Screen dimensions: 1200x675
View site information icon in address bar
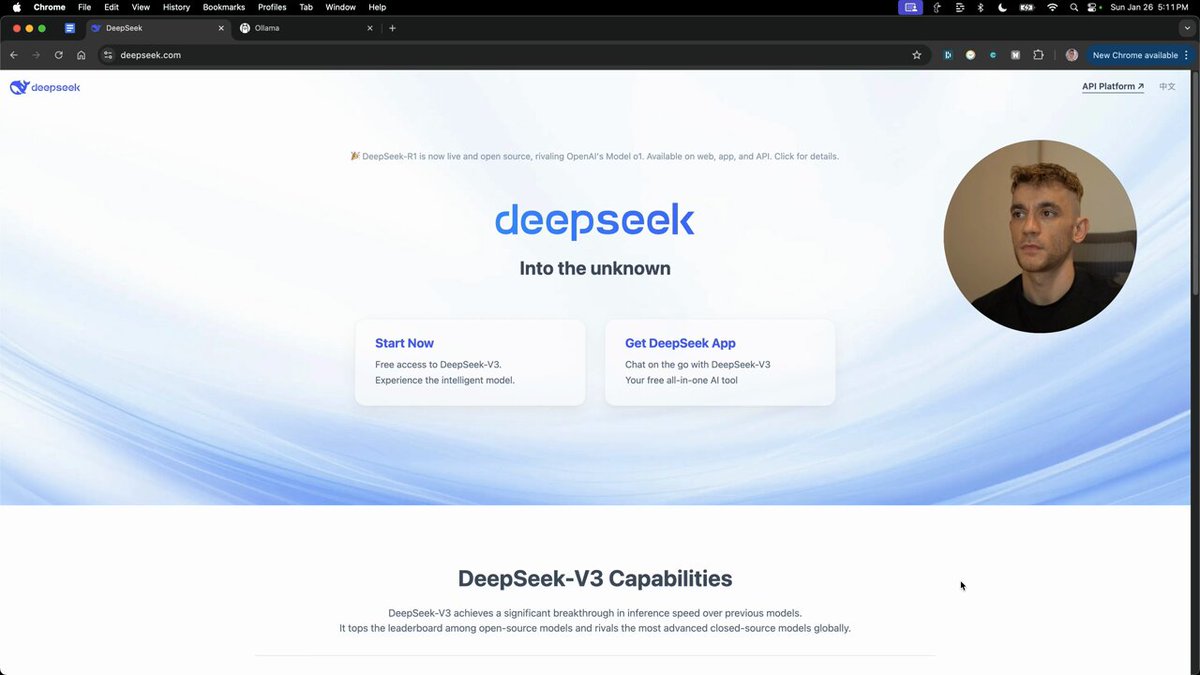[109, 55]
